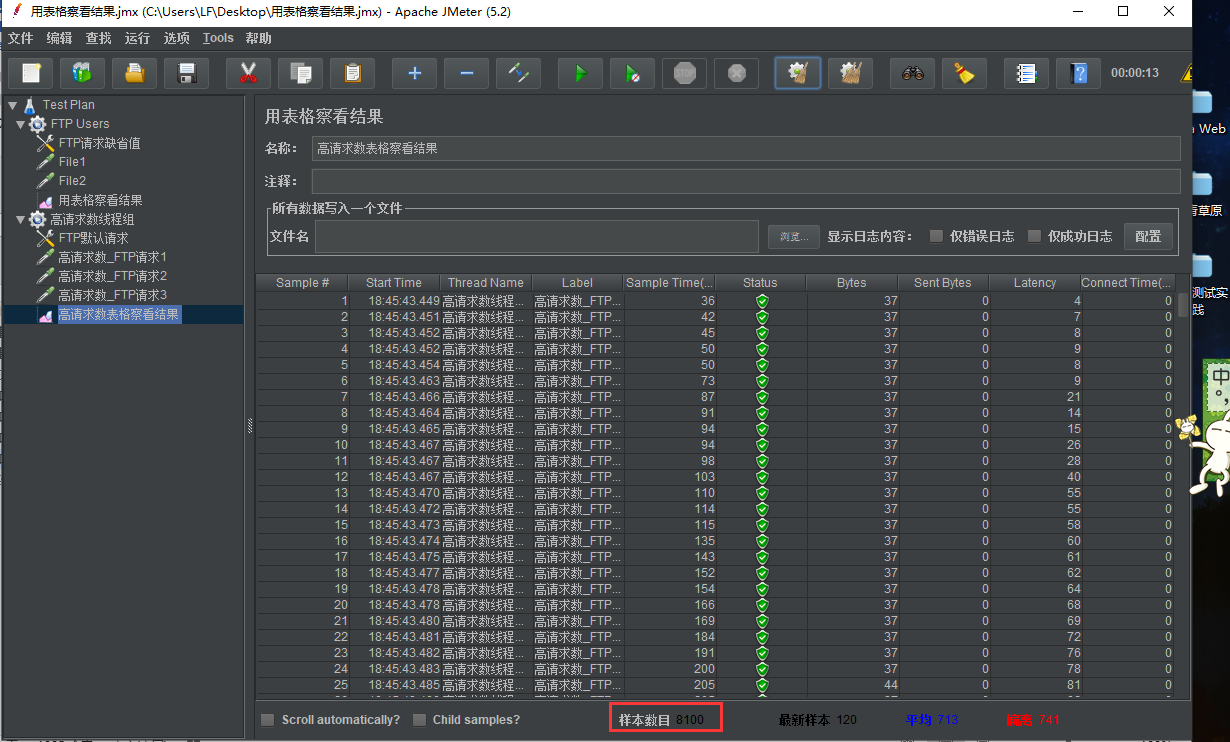The height and width of the screenshot is (742, 1230).
Task: Stop the running test icon
Action: (x=684, y=73)
